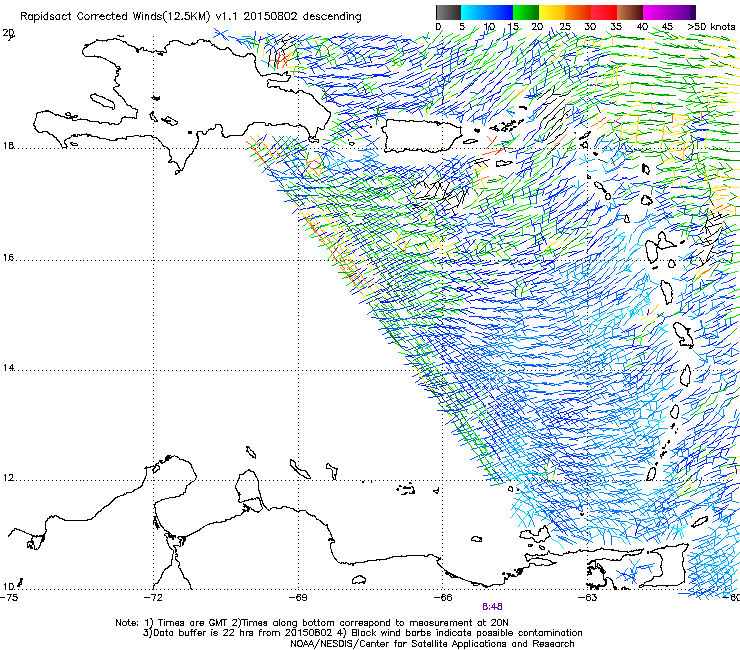Screen dimensions: 740x650
Task: Click the brown 35-40 knots legend swatch
Action: 630,12
